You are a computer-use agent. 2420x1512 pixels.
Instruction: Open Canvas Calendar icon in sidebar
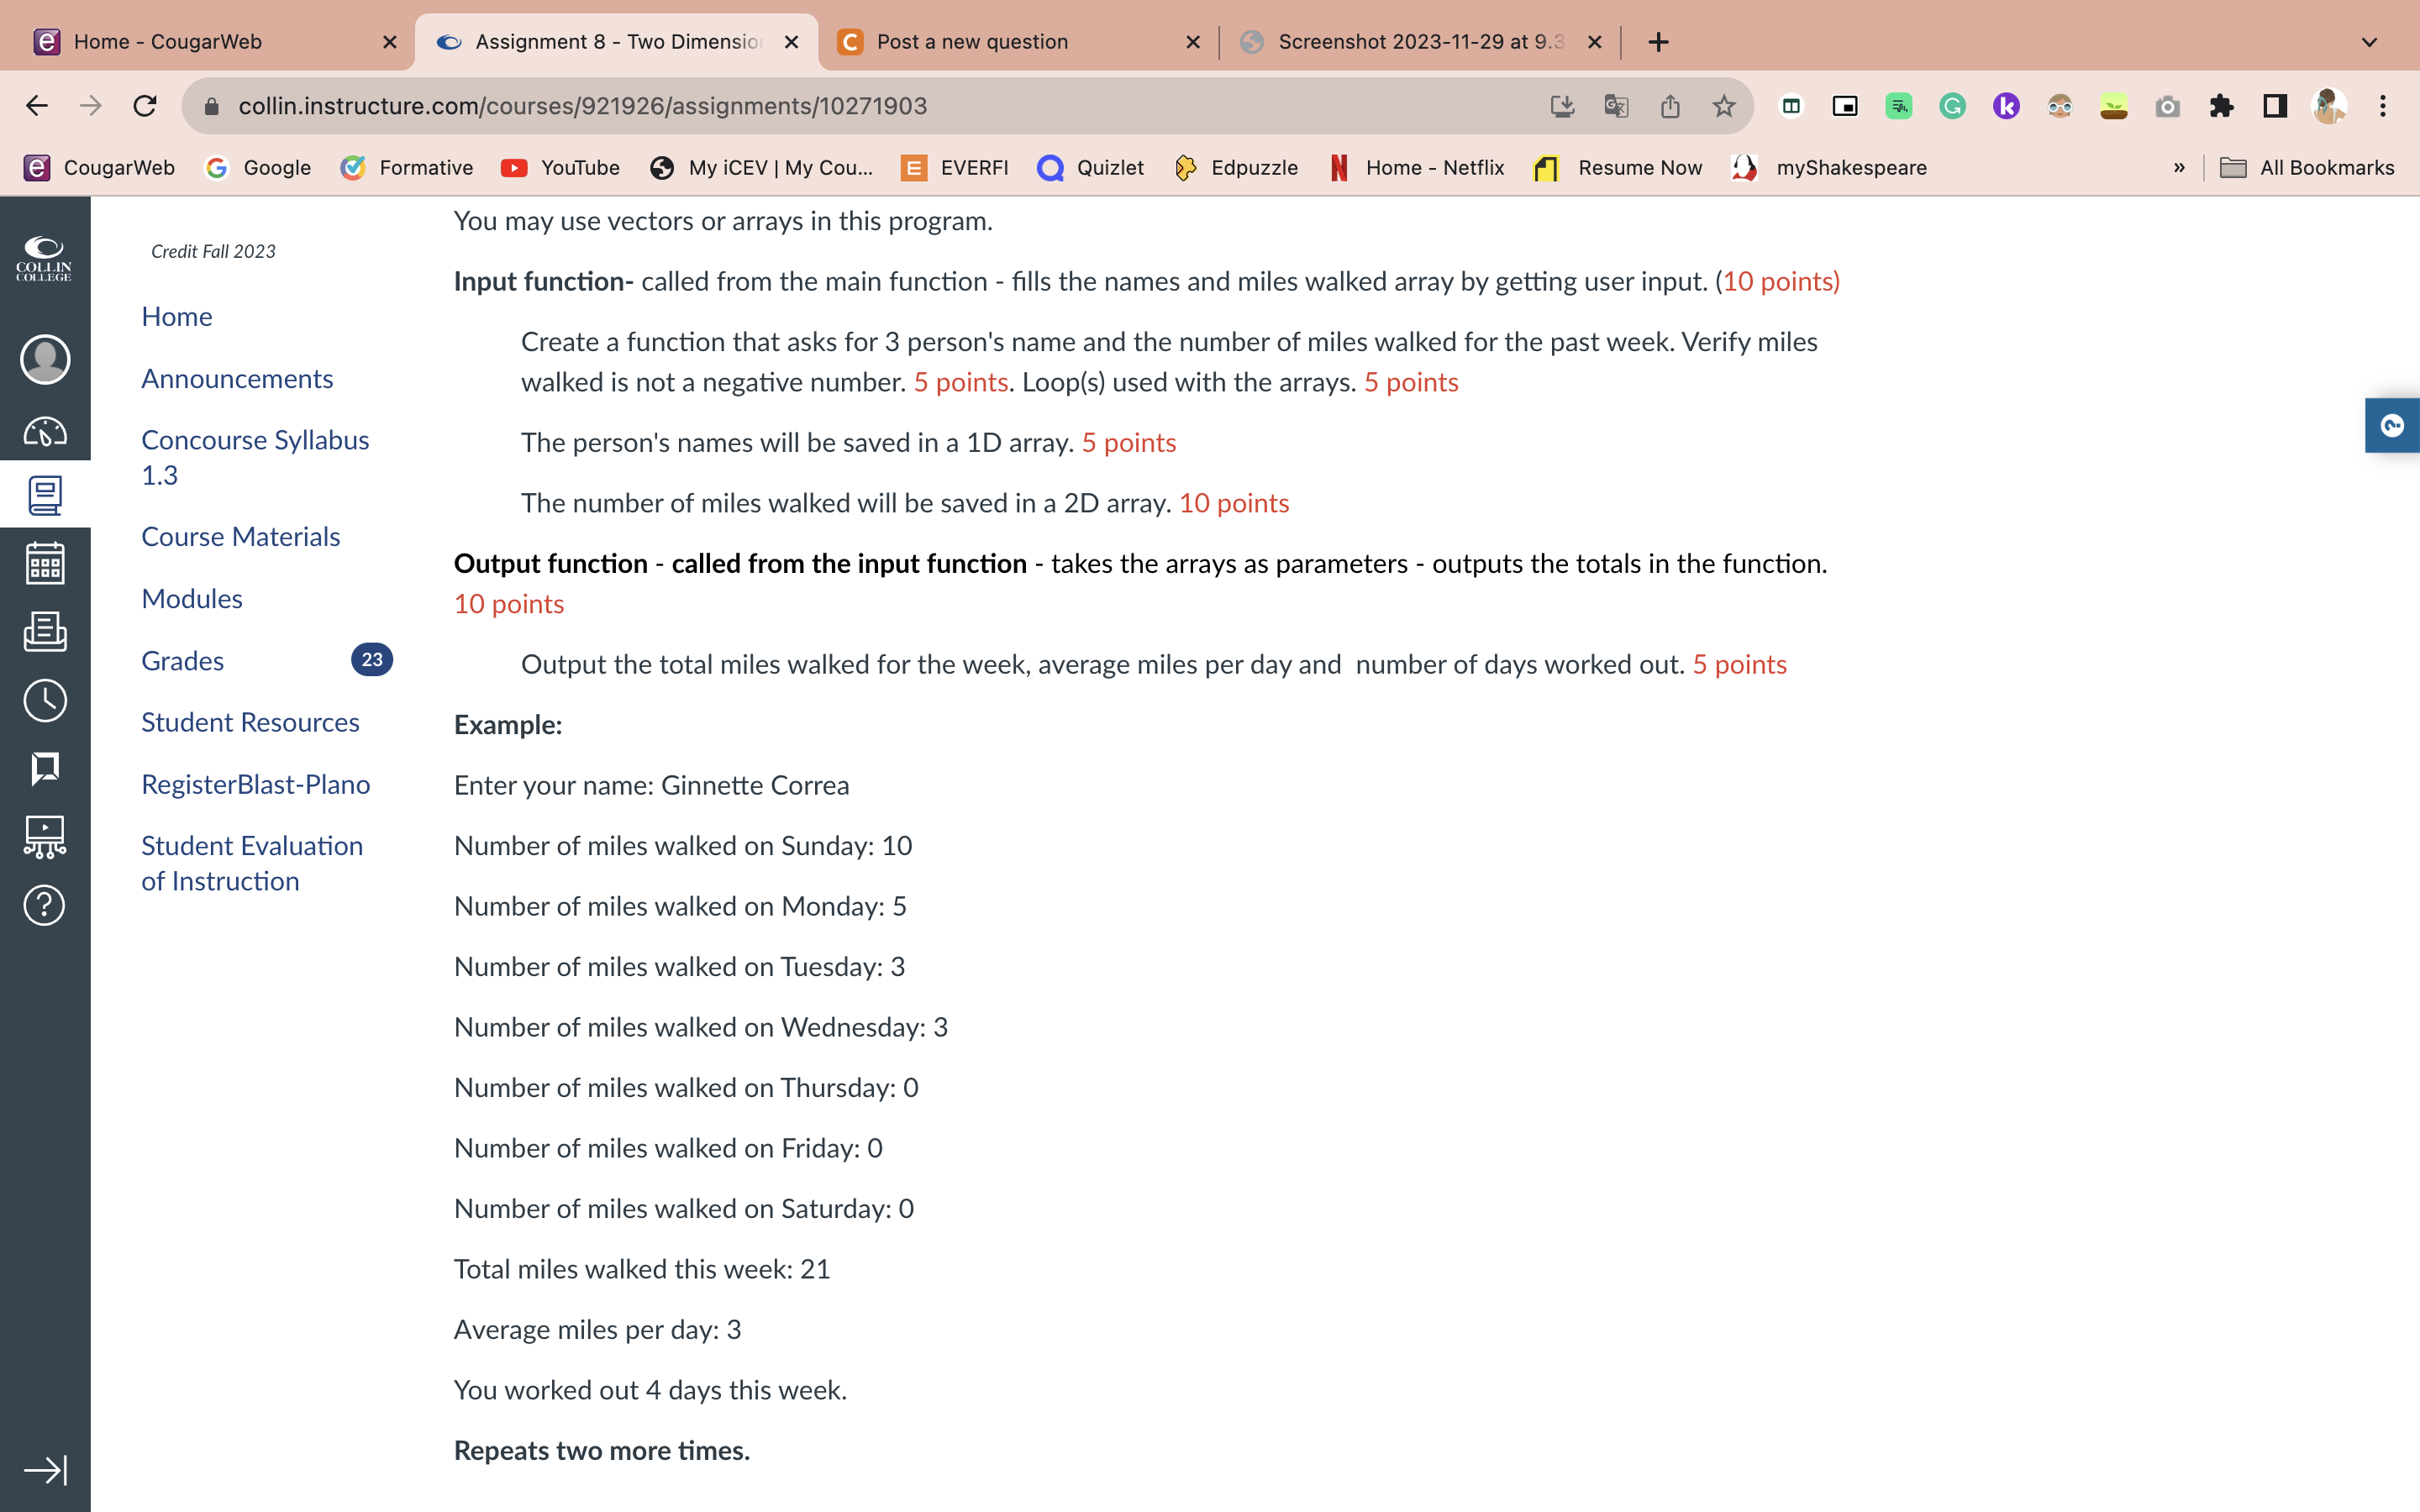coord(45,563)
